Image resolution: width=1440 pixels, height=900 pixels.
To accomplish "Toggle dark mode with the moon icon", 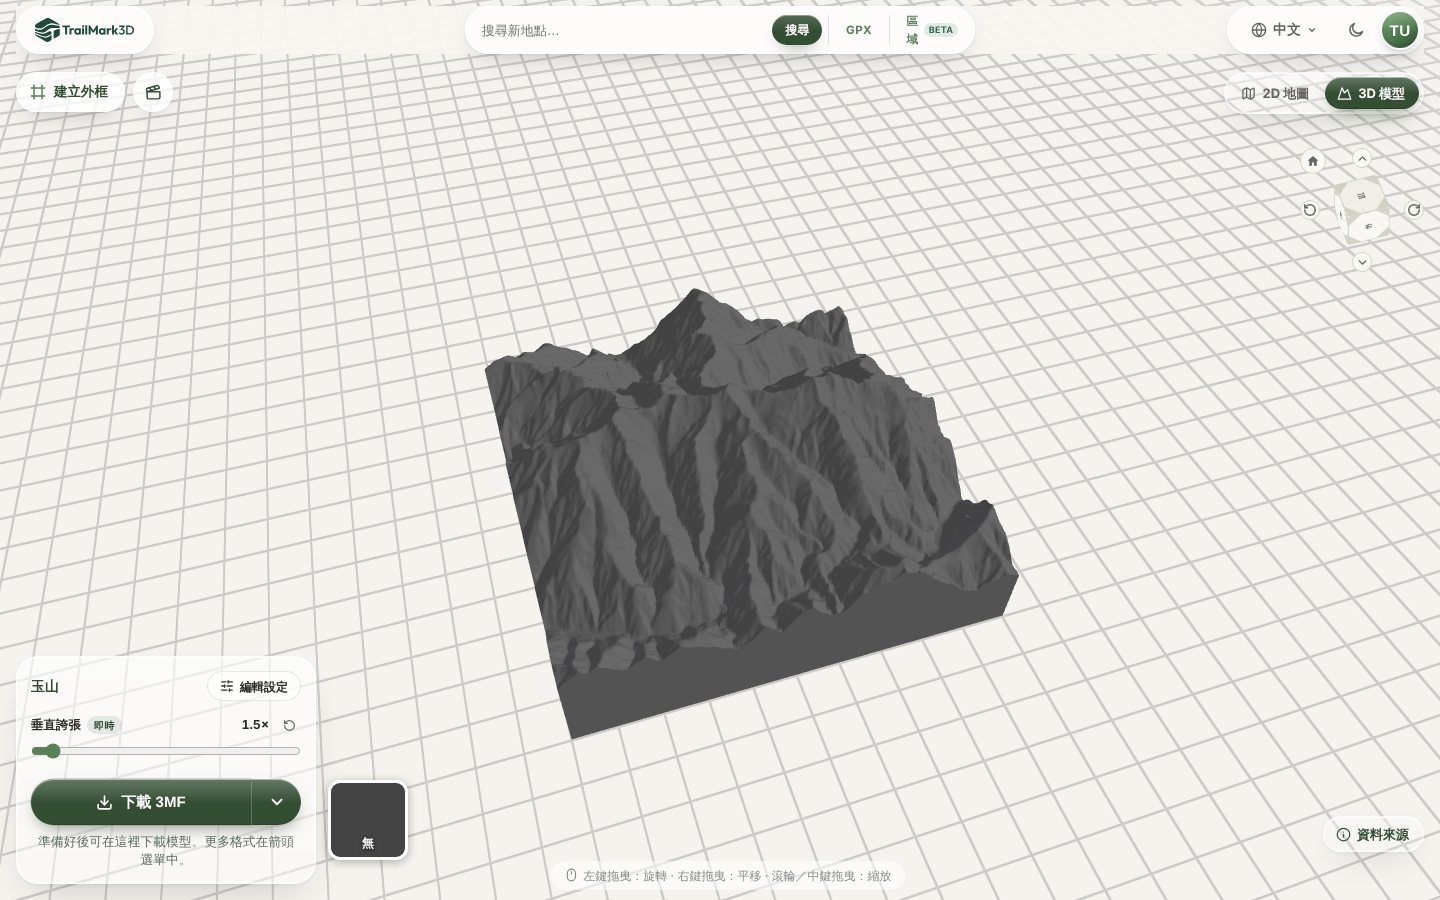I will coord(1356,30).
